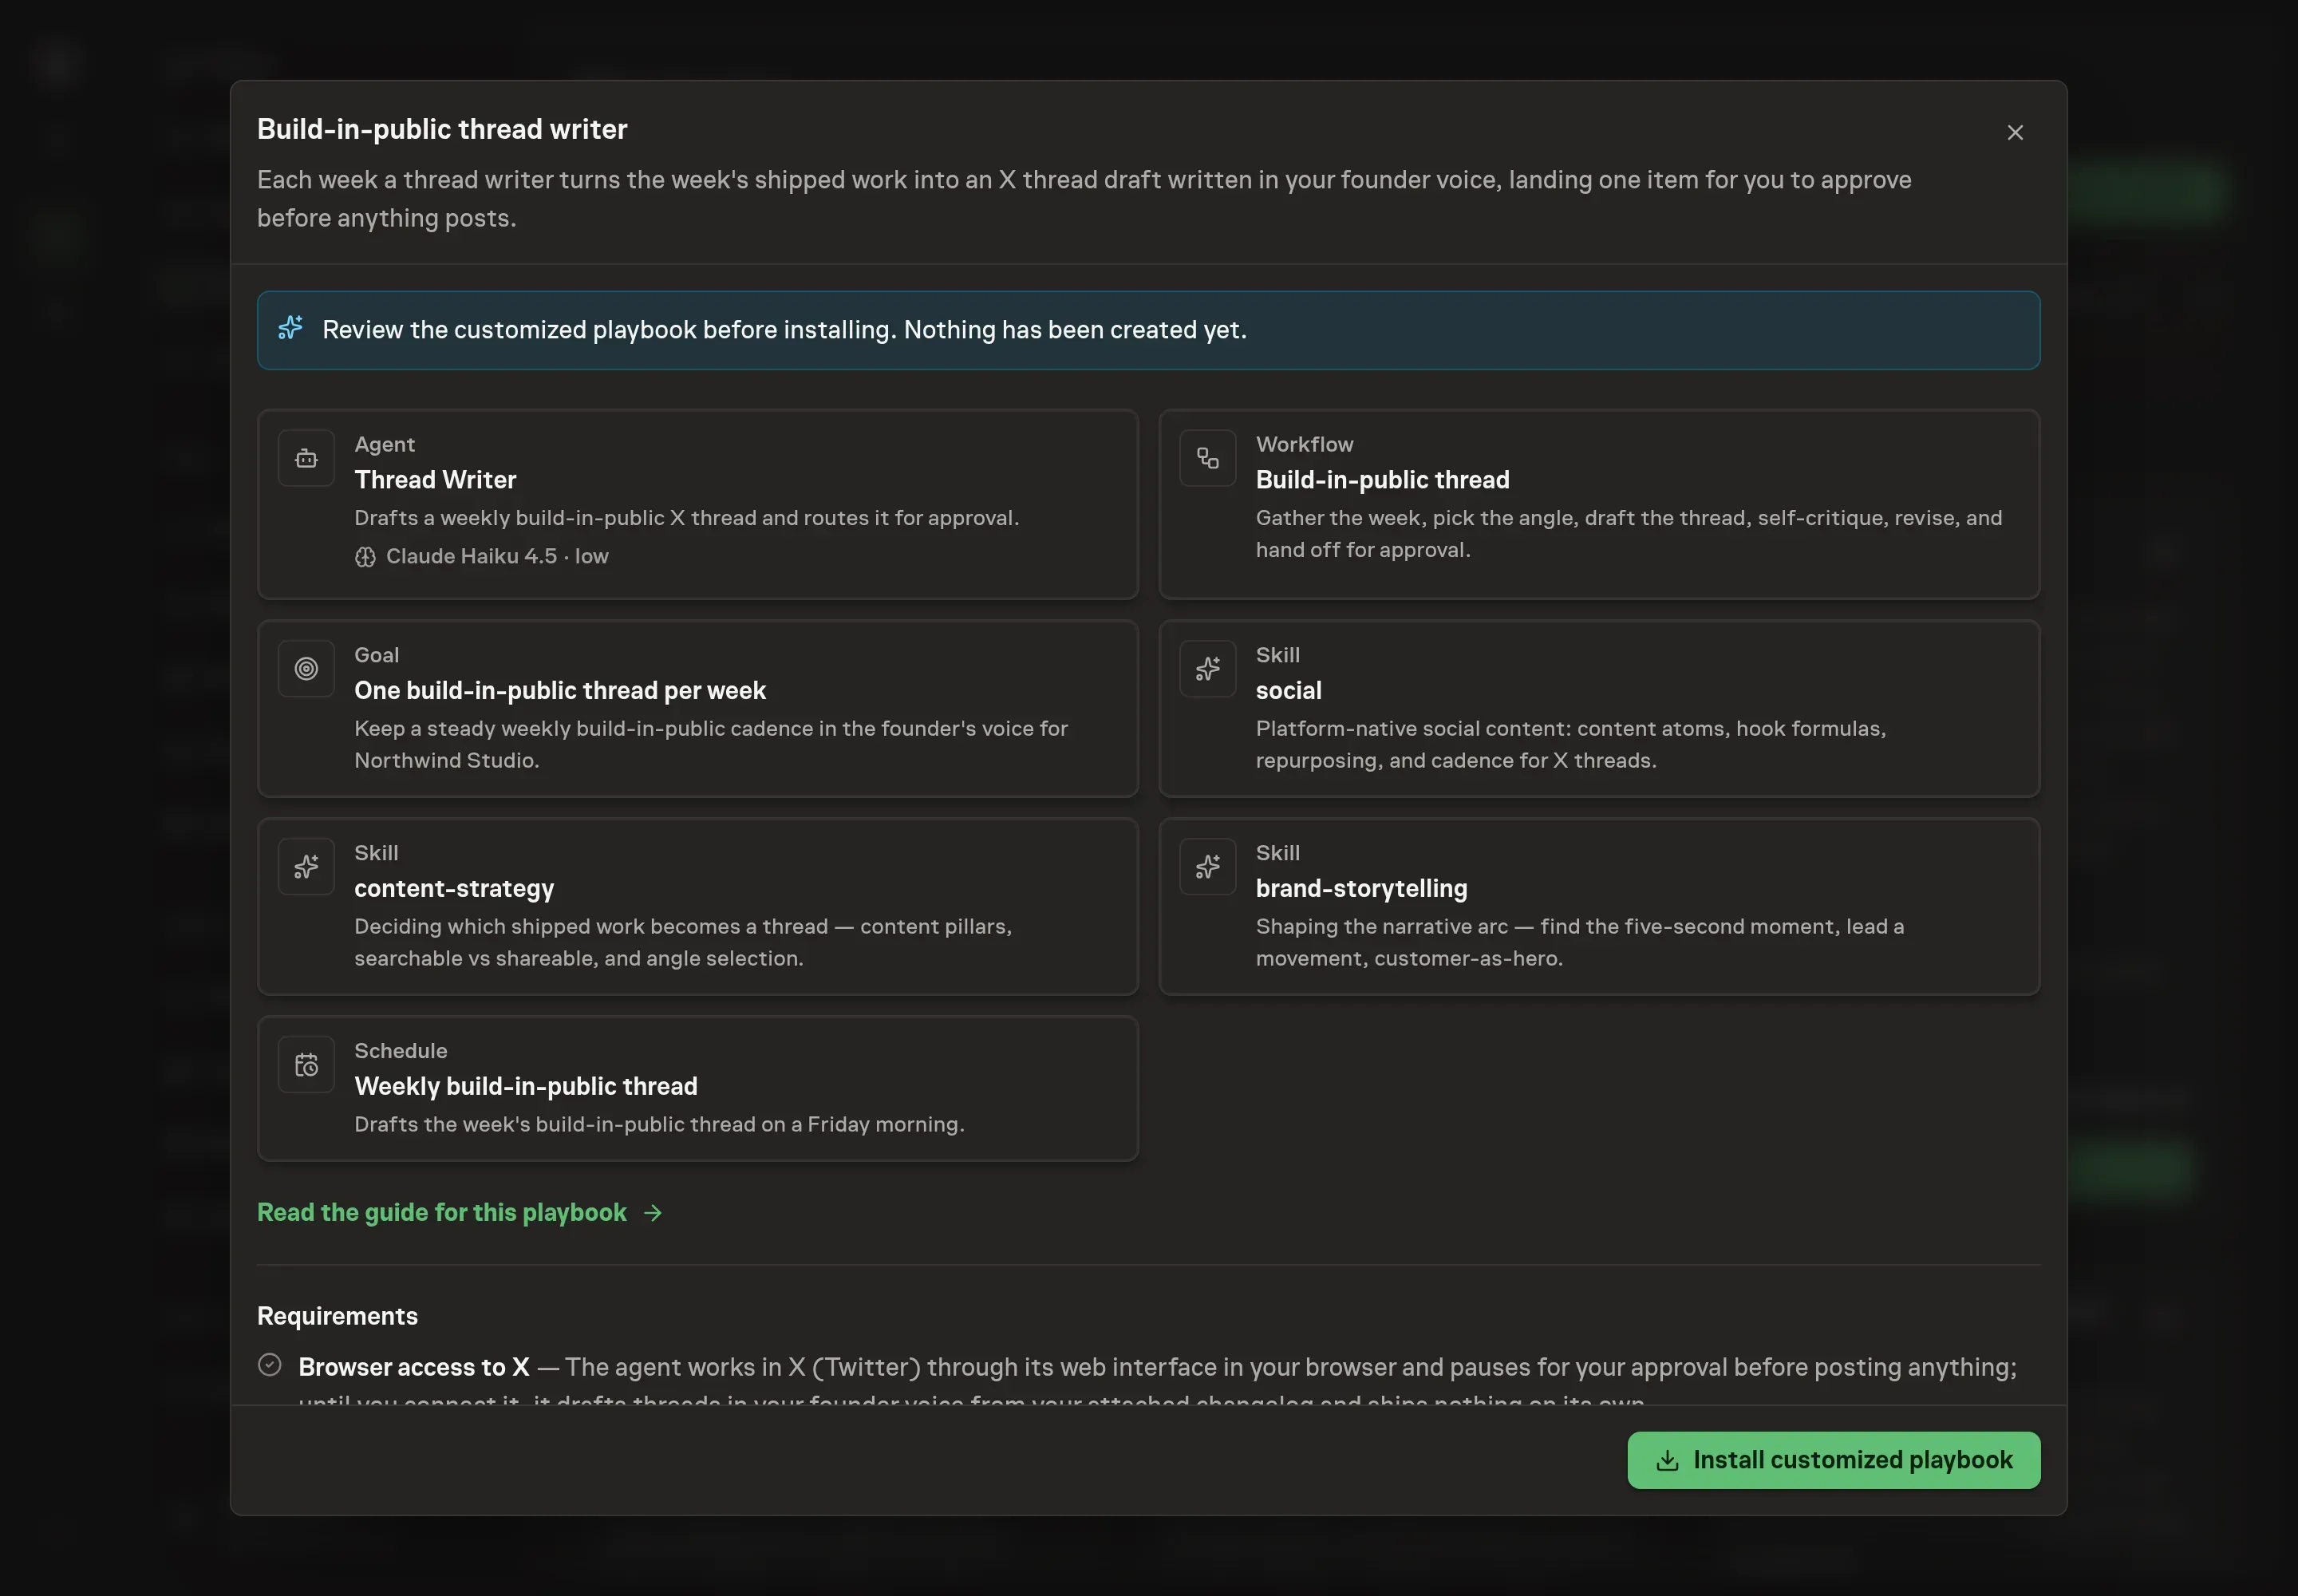Click the Goal type label
This screenshot has height=1596, width=2298.
coord(376,655)
